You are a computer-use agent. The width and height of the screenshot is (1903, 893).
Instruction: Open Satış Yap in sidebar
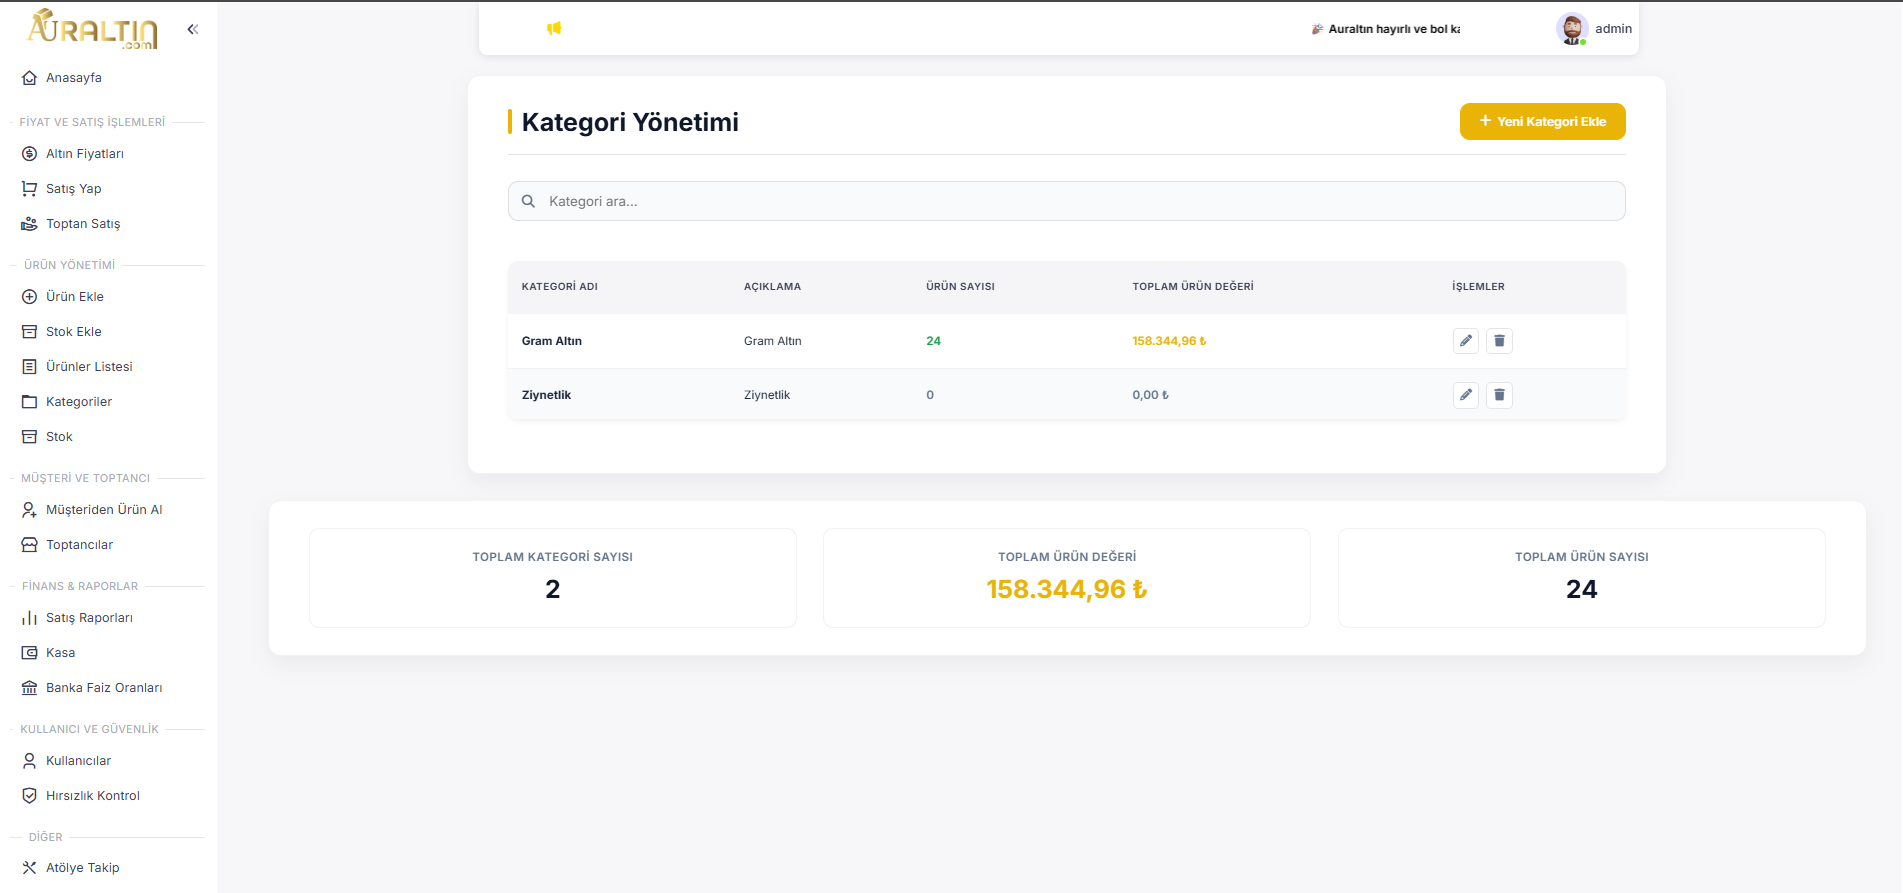pyautogui.click(x=73, y=189)
